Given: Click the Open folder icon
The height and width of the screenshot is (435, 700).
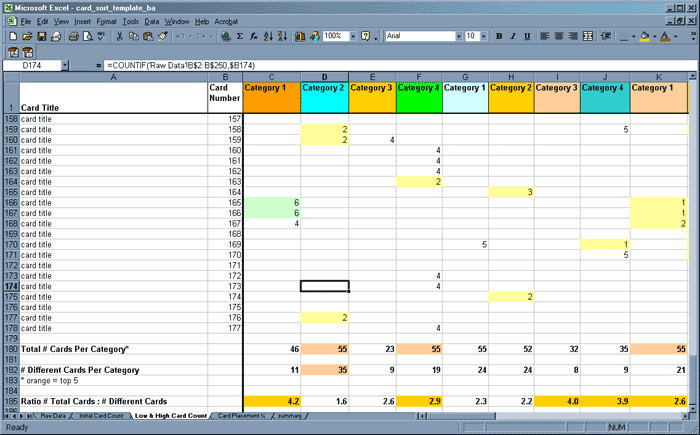Looking at the screenshot, I should click(x=26, y=36).
